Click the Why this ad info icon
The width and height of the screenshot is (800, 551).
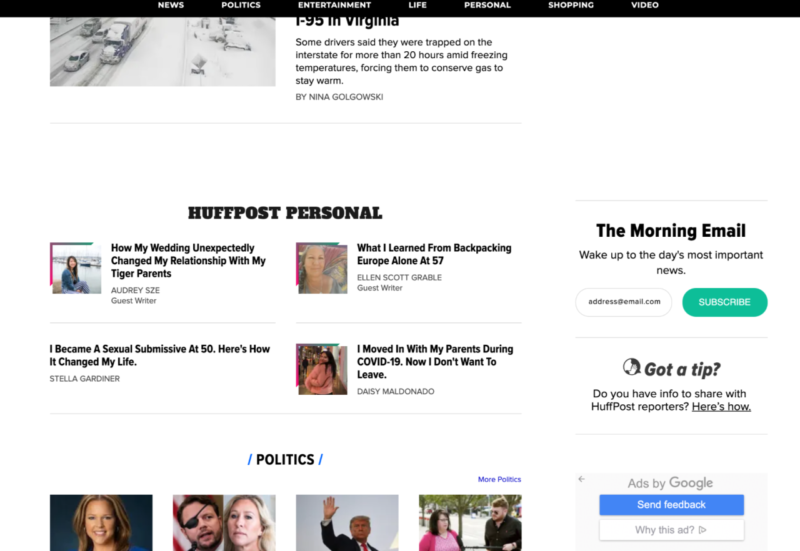[x=703, y=530]
